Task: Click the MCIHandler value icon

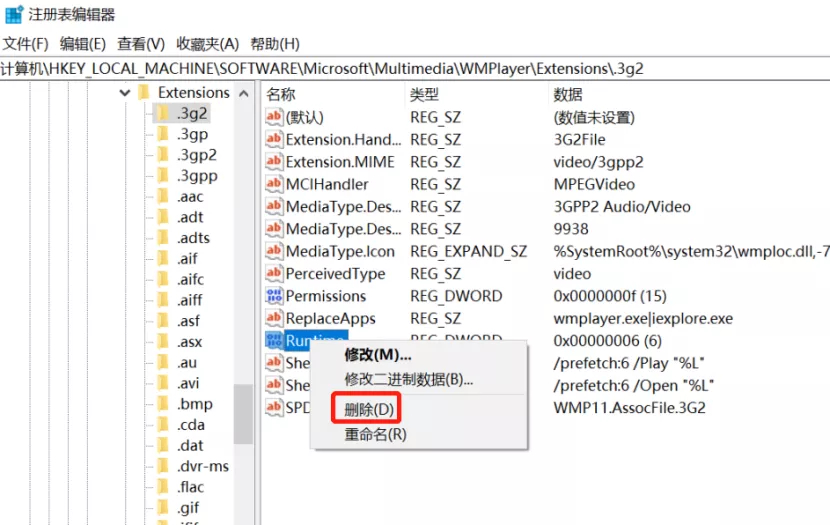Action: coord(274,184)
